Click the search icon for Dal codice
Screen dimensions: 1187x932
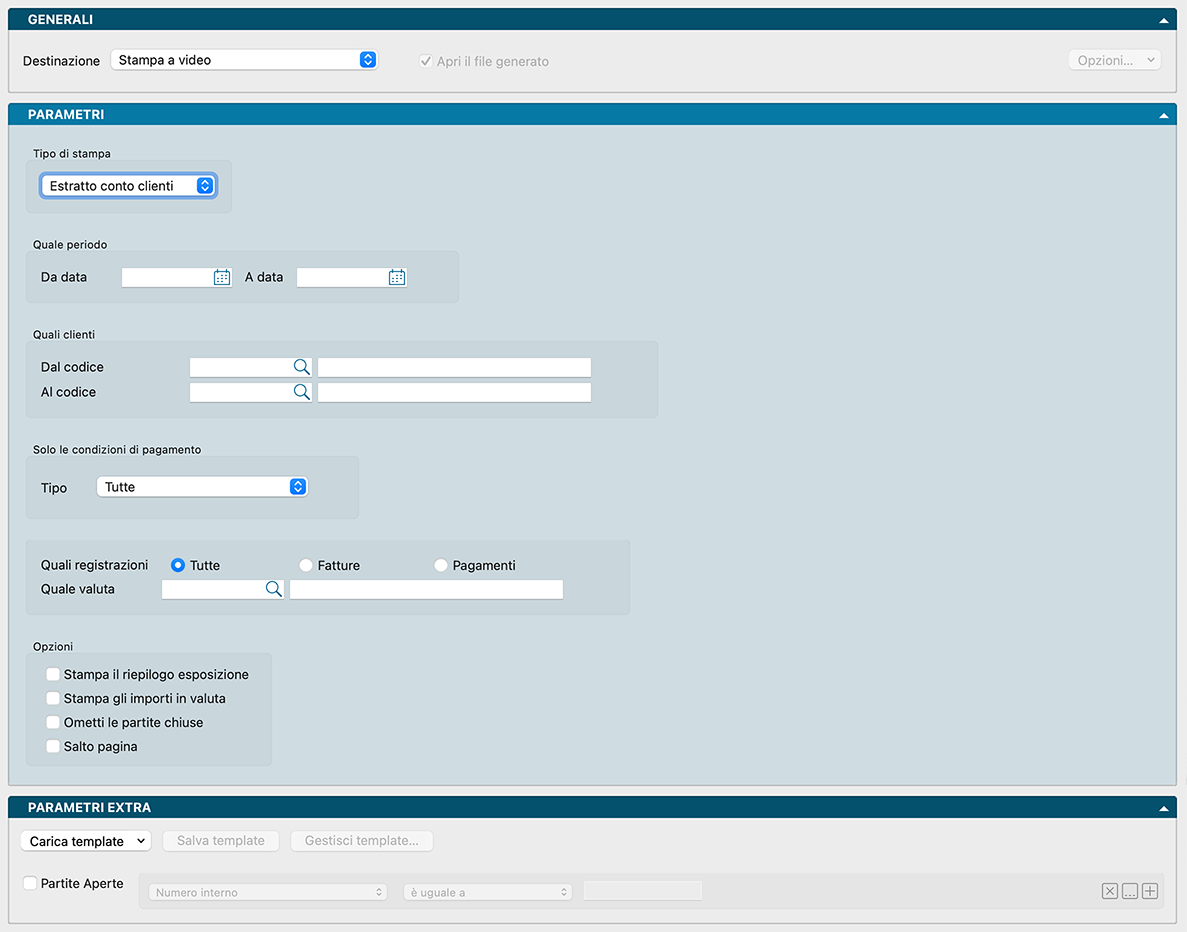[x=301, y=367]
